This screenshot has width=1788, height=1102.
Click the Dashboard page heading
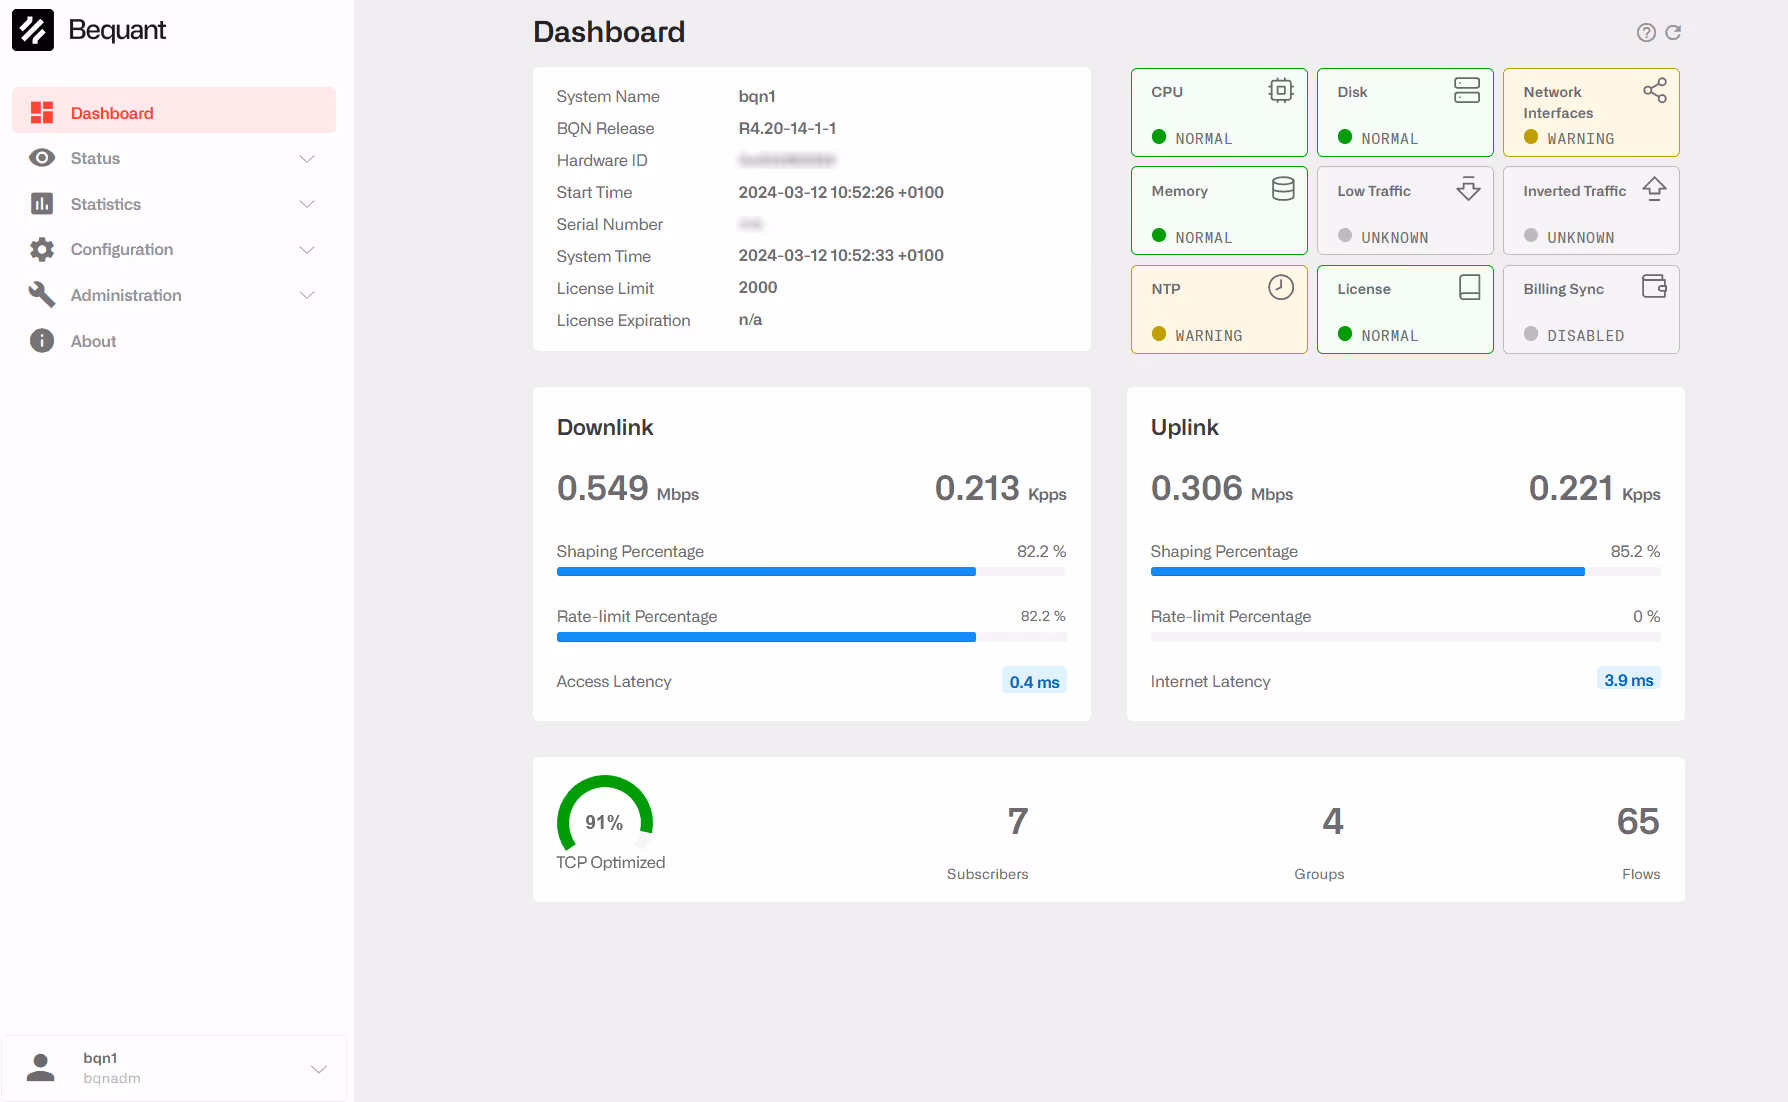[609, 32]
